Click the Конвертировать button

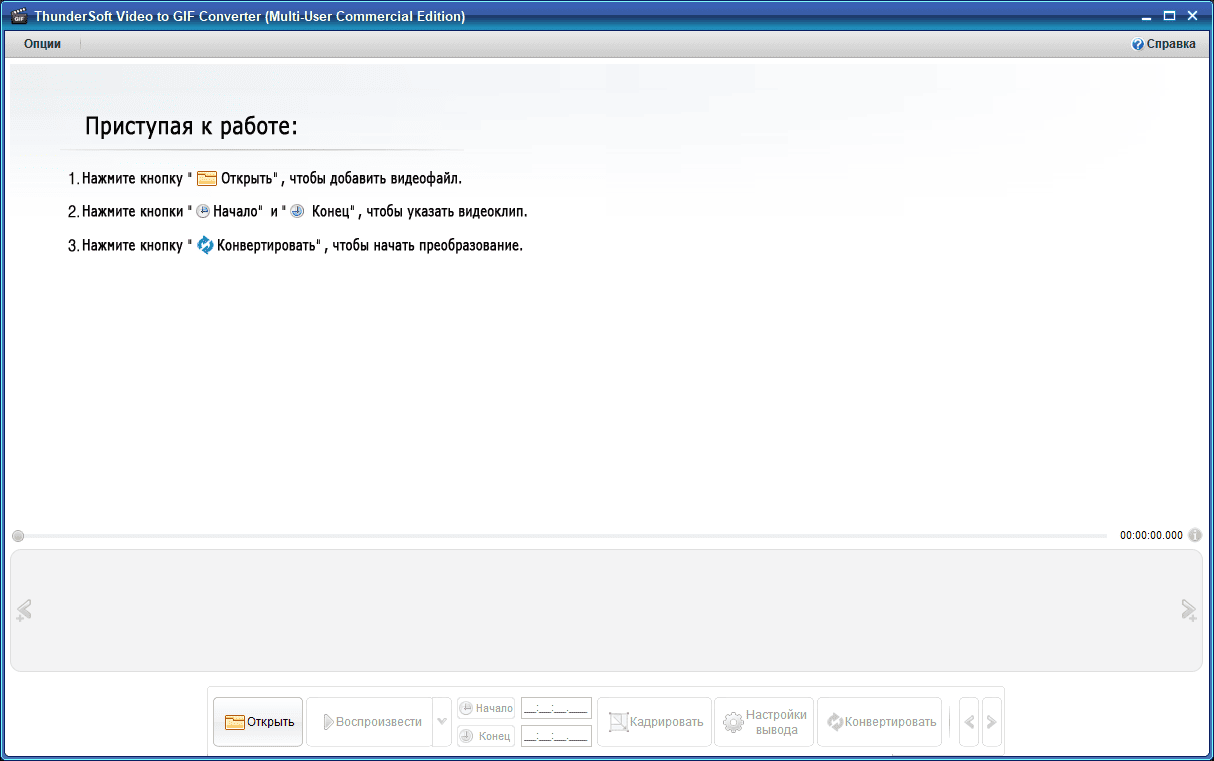pos(880,722)
